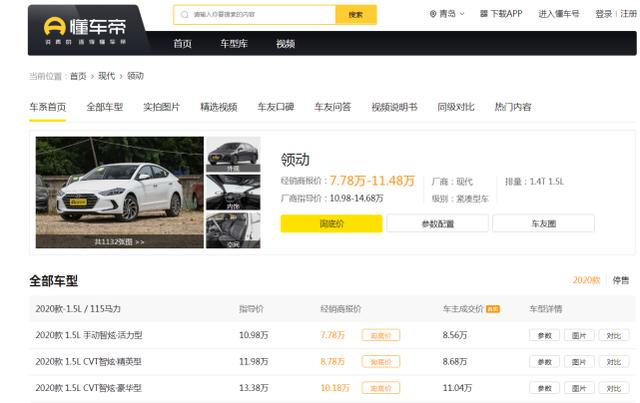This screenshot has width=640, height=403.
Task: Click 图片 in the 活力型 row
Action: (x=579, y=335)
